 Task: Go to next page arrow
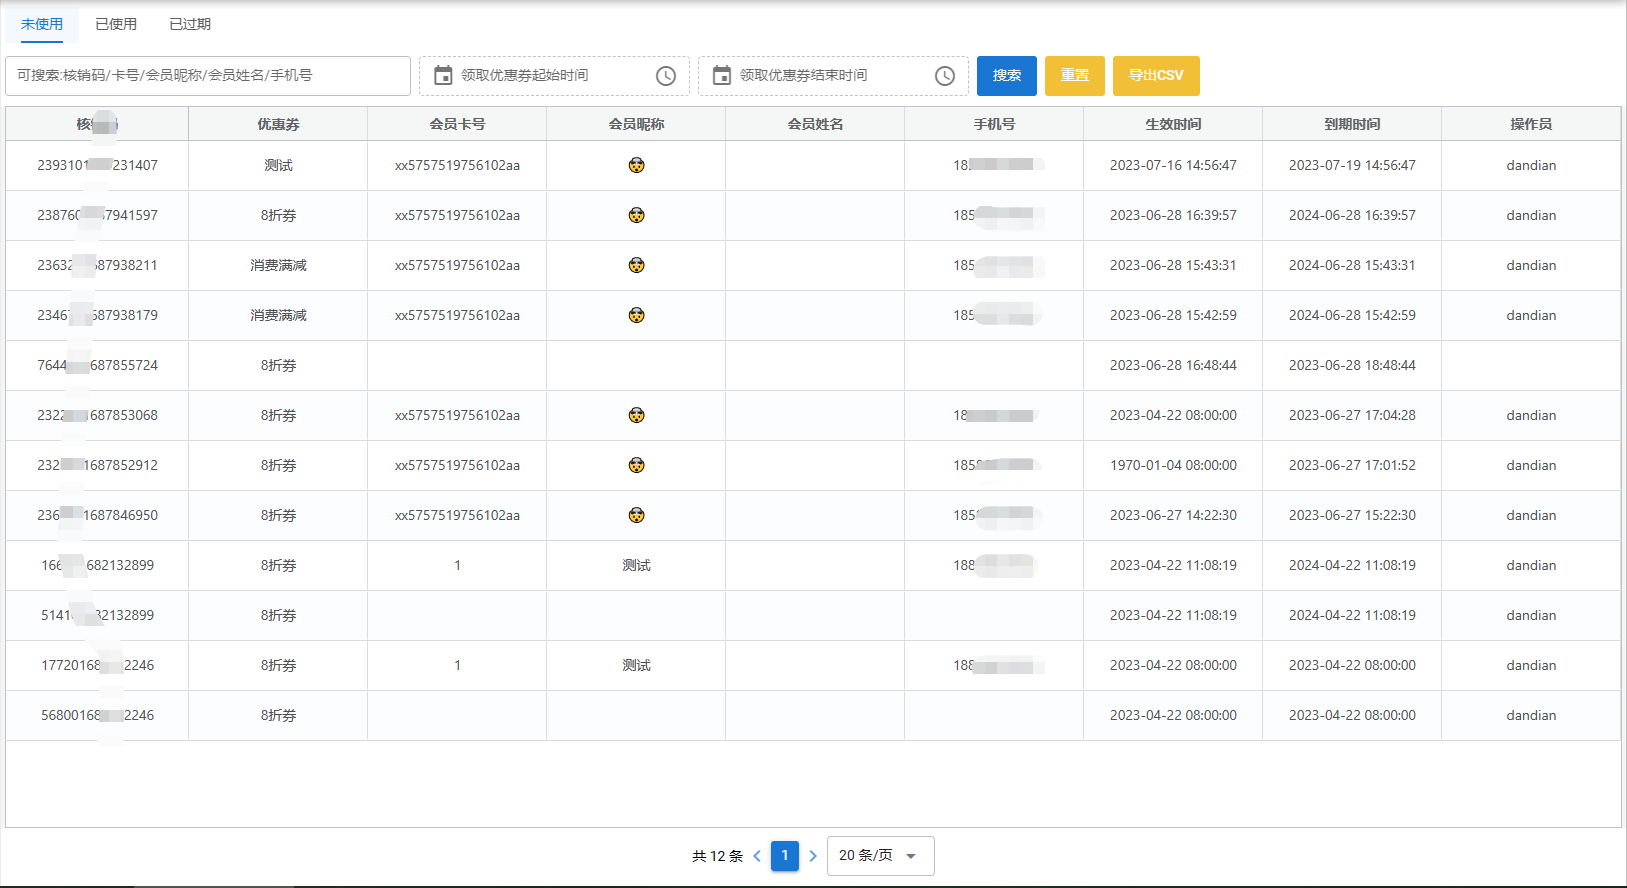tap(813, 856)
